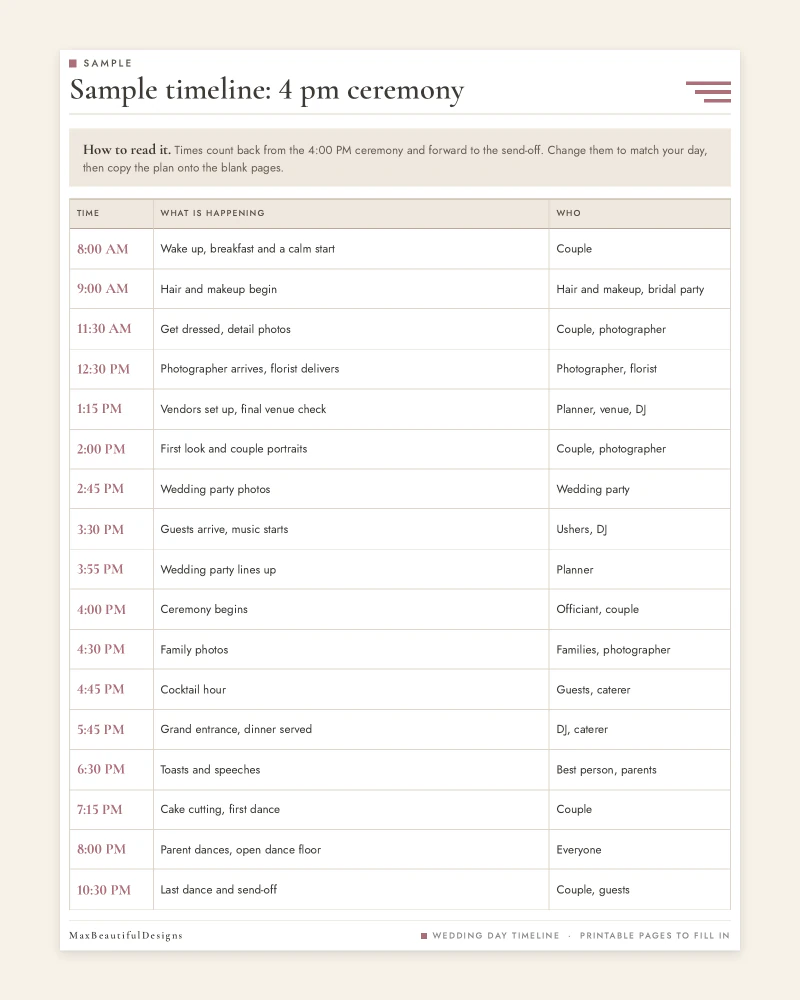Click the MaxBeautifulDesigns footer text

tap(126, 936)
